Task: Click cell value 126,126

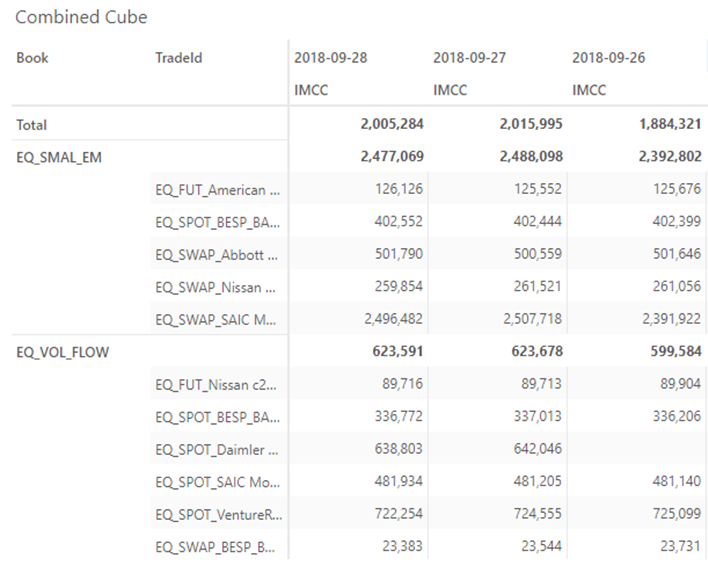Action: [x=399, y=189]
